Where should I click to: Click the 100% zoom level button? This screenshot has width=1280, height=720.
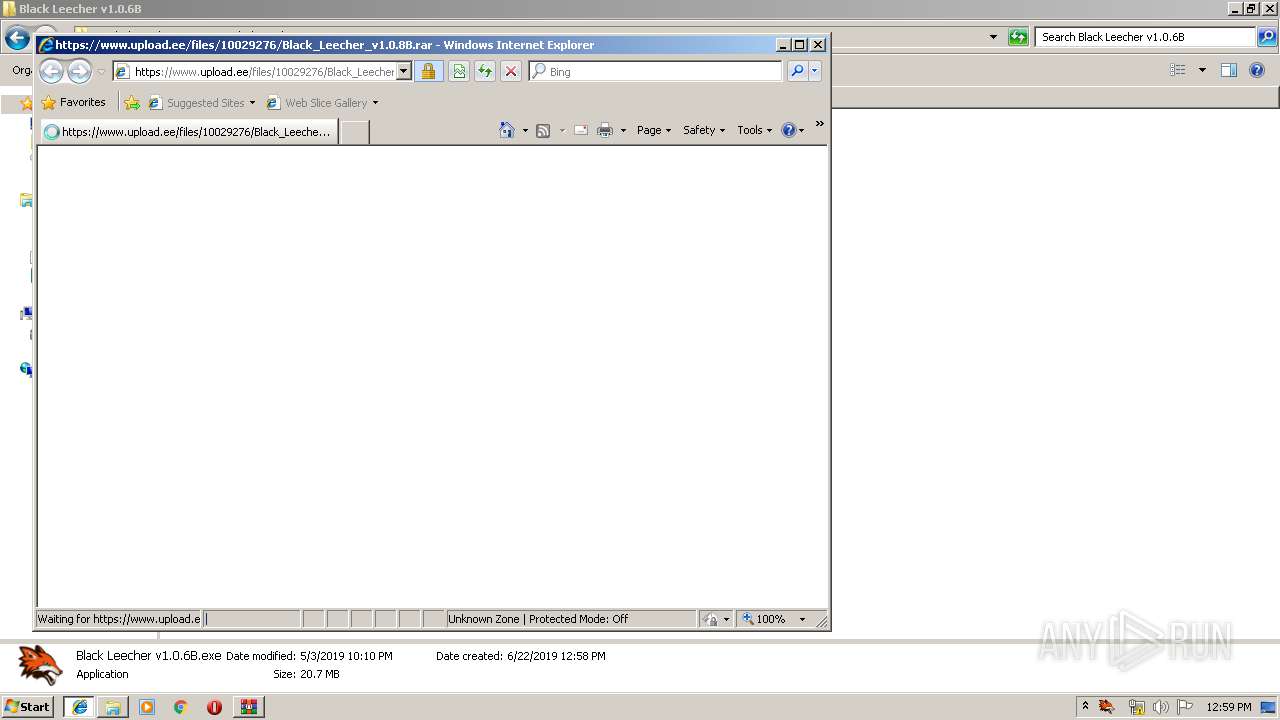click(764, 619)
